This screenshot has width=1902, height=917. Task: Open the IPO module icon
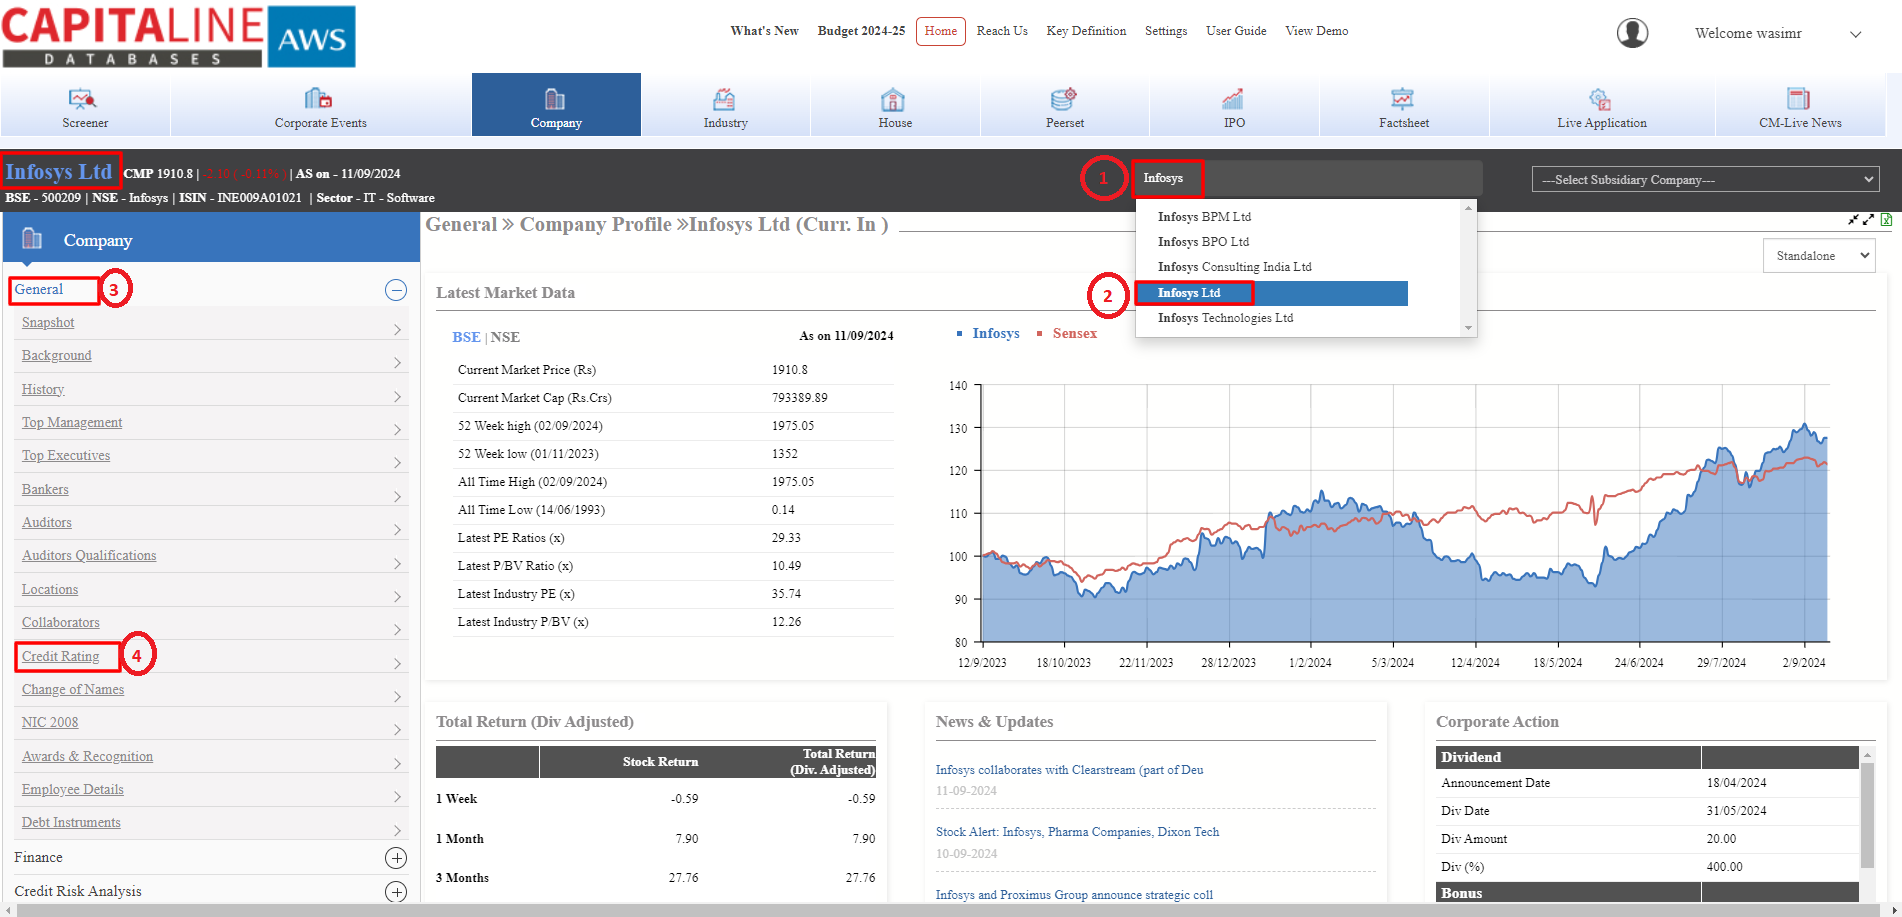point(1233,99)
